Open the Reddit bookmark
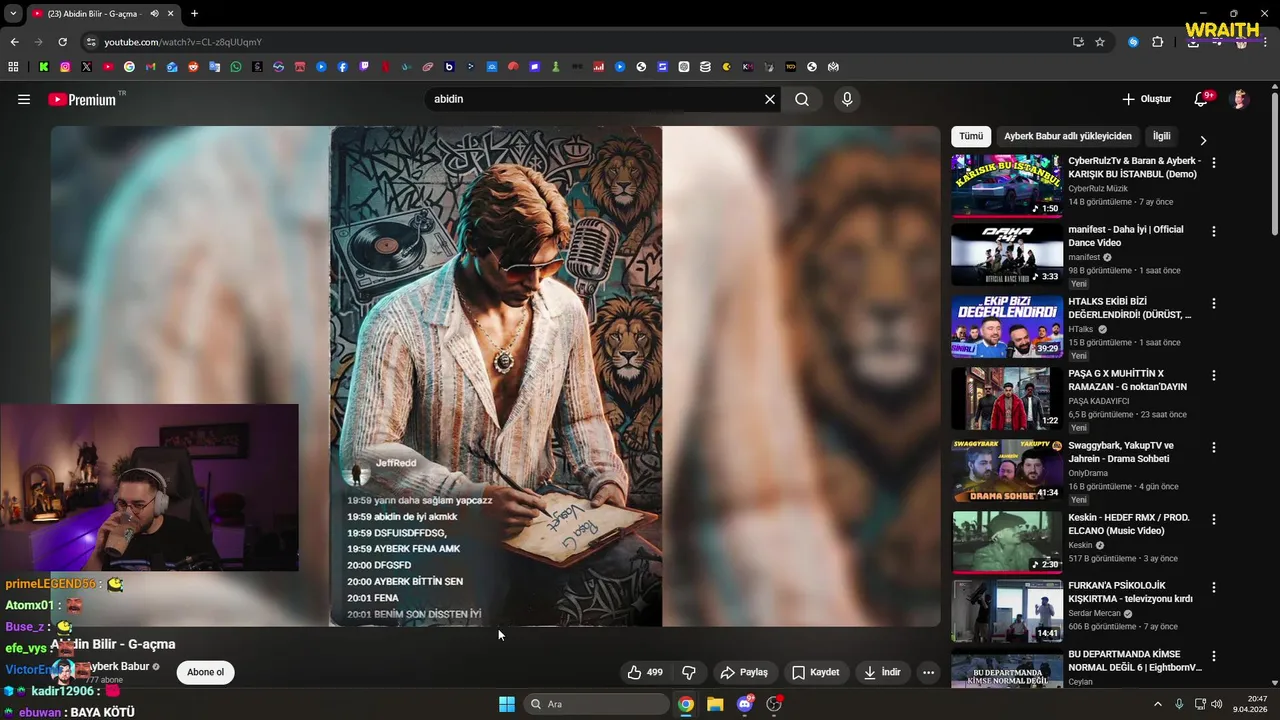This screenshot has height=720, width=1280. pyautogui.click(x=193, y=67)
